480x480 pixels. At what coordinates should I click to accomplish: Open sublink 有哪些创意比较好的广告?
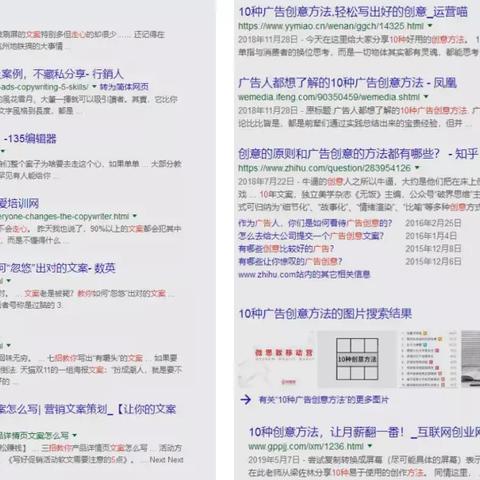coord(286,249)
